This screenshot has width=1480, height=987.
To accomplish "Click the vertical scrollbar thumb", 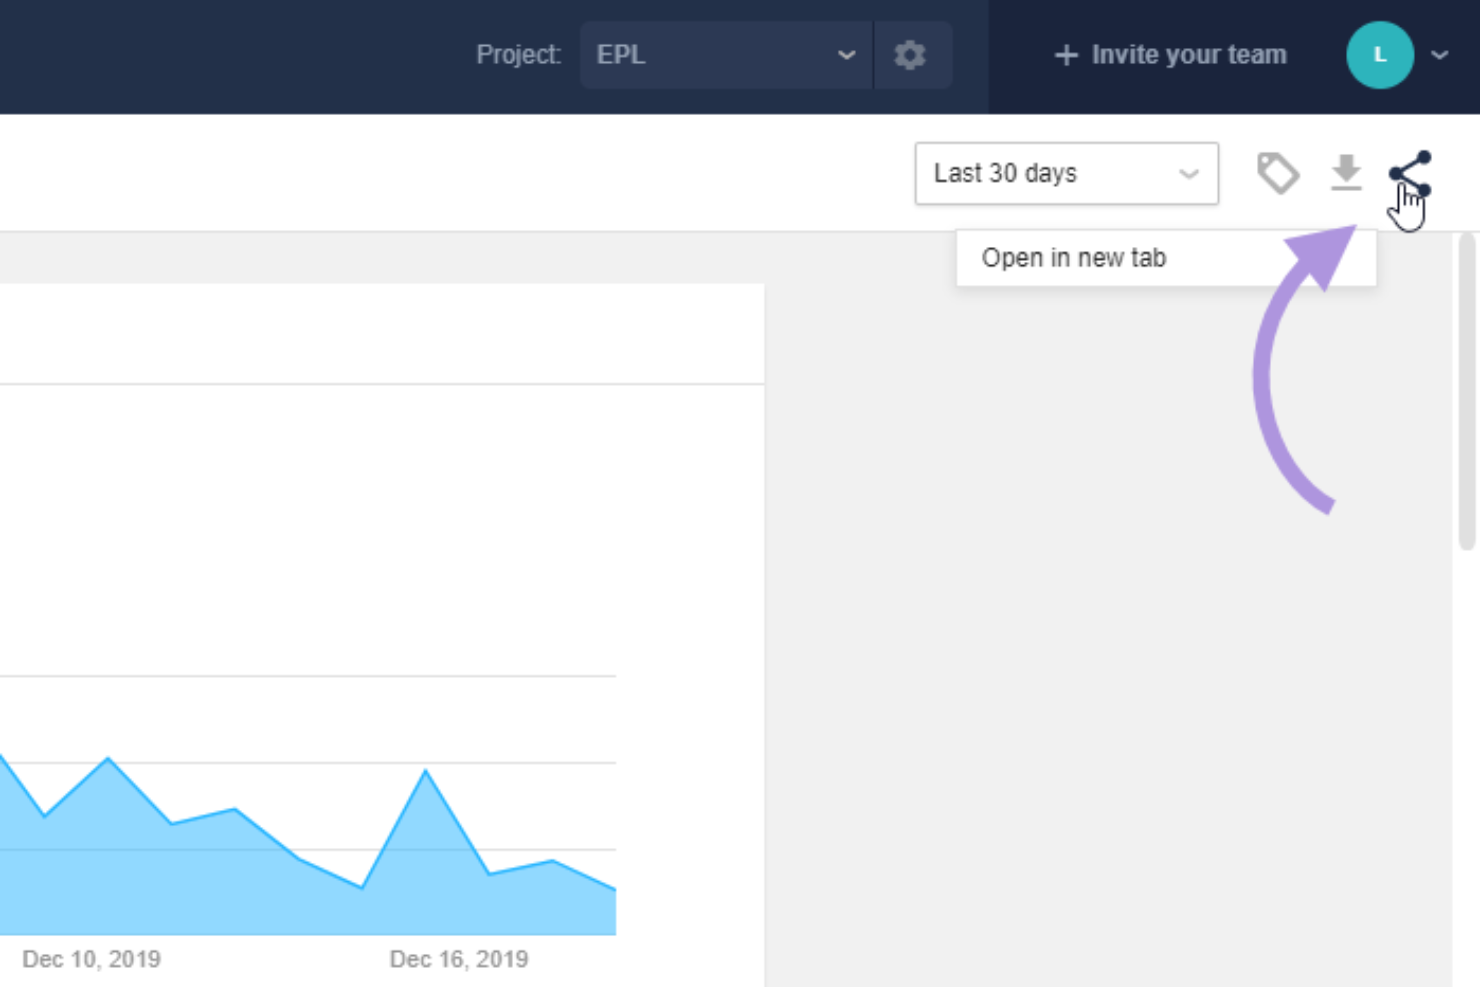I will [1466, 390].
